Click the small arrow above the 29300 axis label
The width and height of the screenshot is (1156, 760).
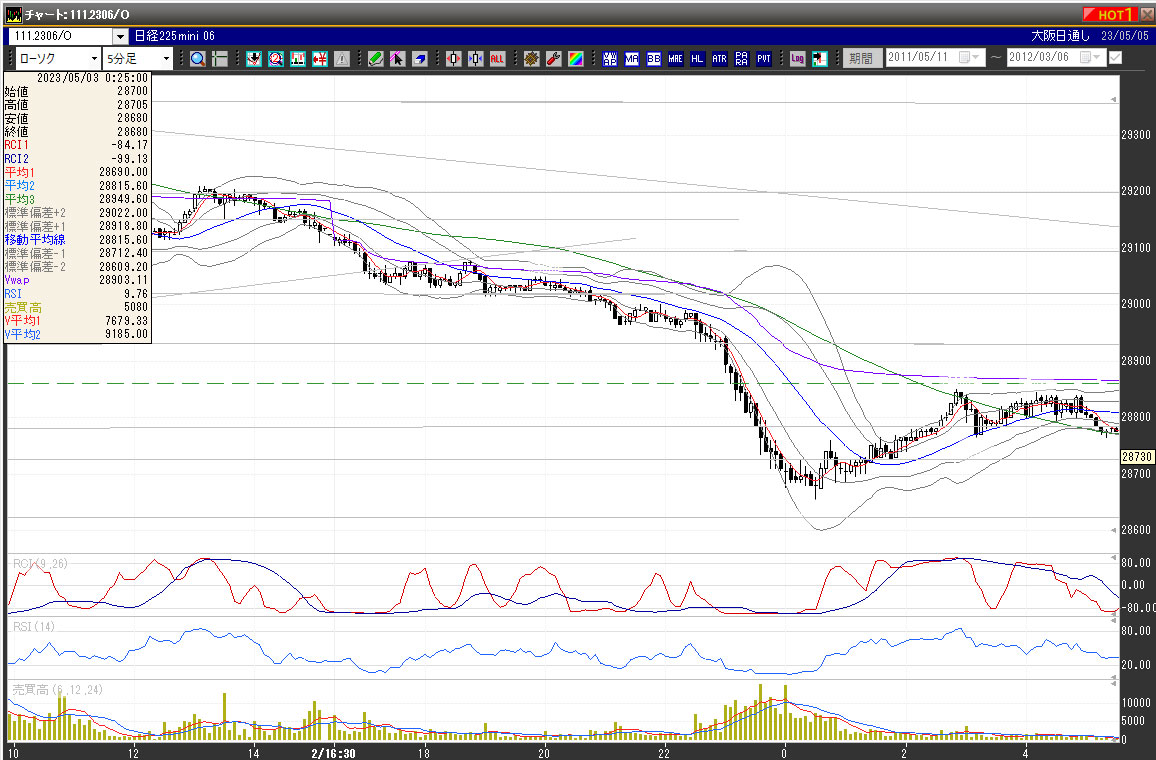1113,100
